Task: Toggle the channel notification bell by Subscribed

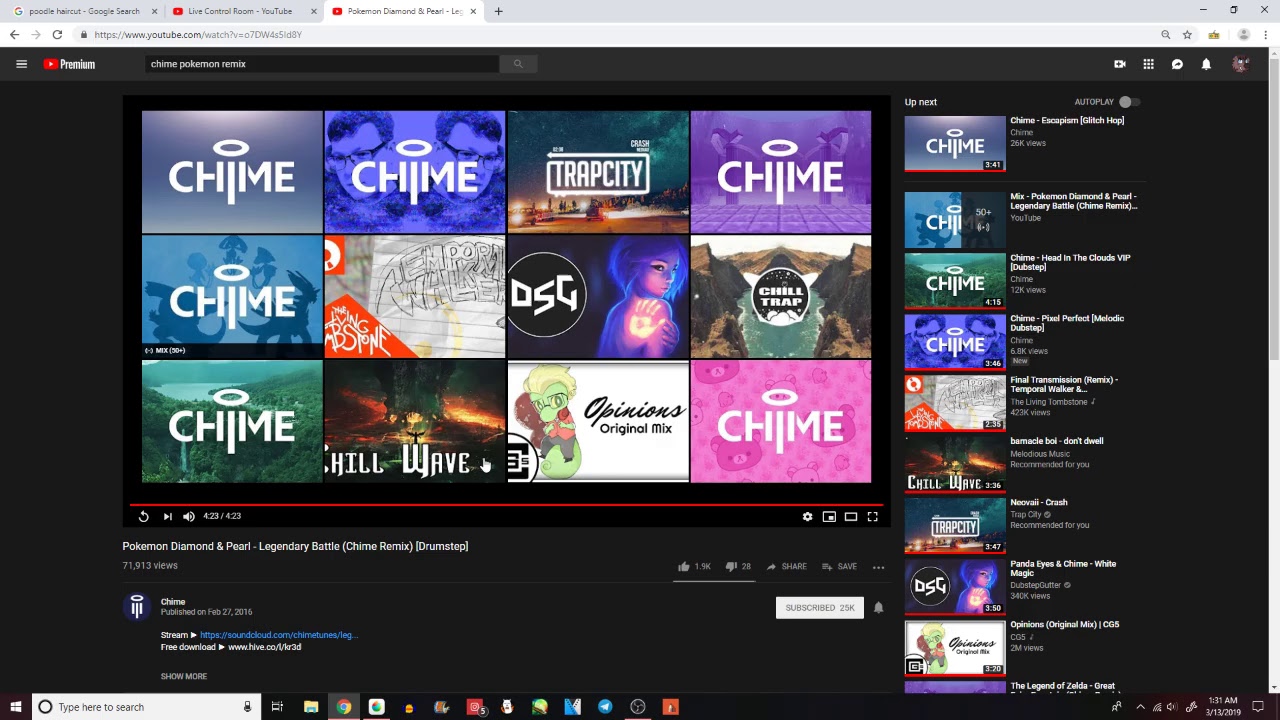Action: pyautogui.click(x=878, y=607)
